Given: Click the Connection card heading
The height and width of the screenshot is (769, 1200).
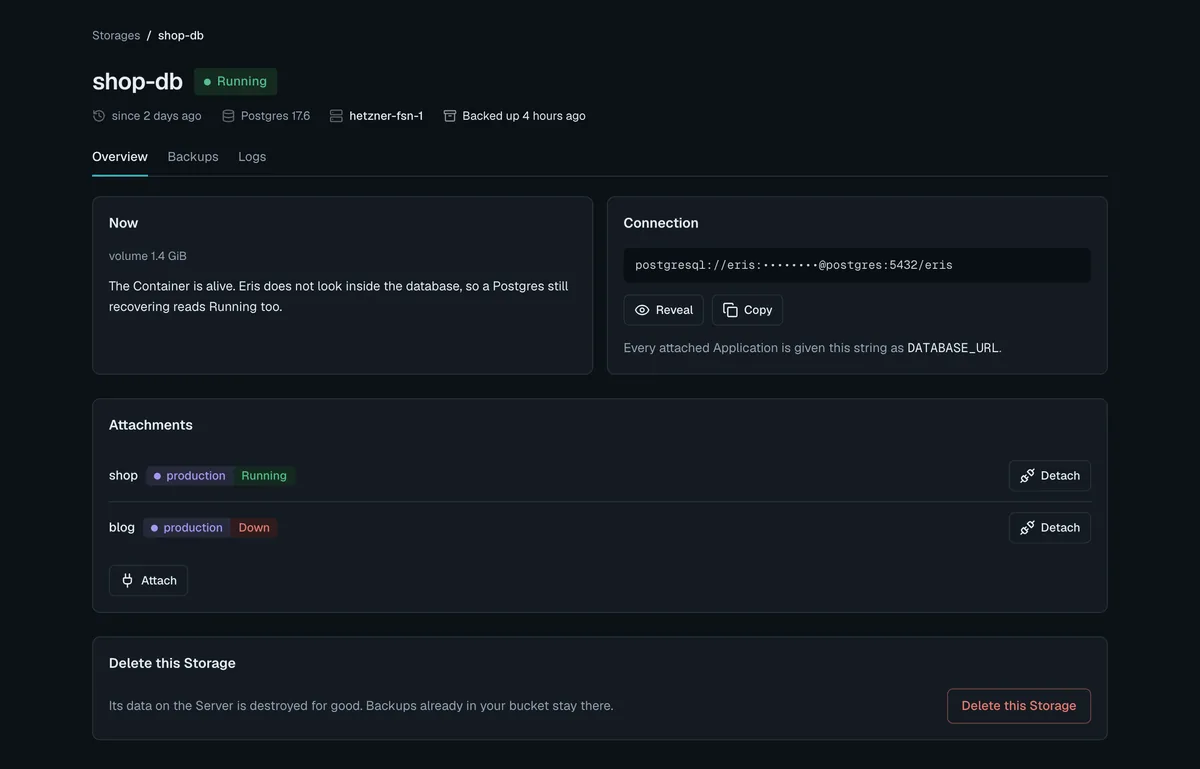Looking at the screenshot, I should coord(661,223).
